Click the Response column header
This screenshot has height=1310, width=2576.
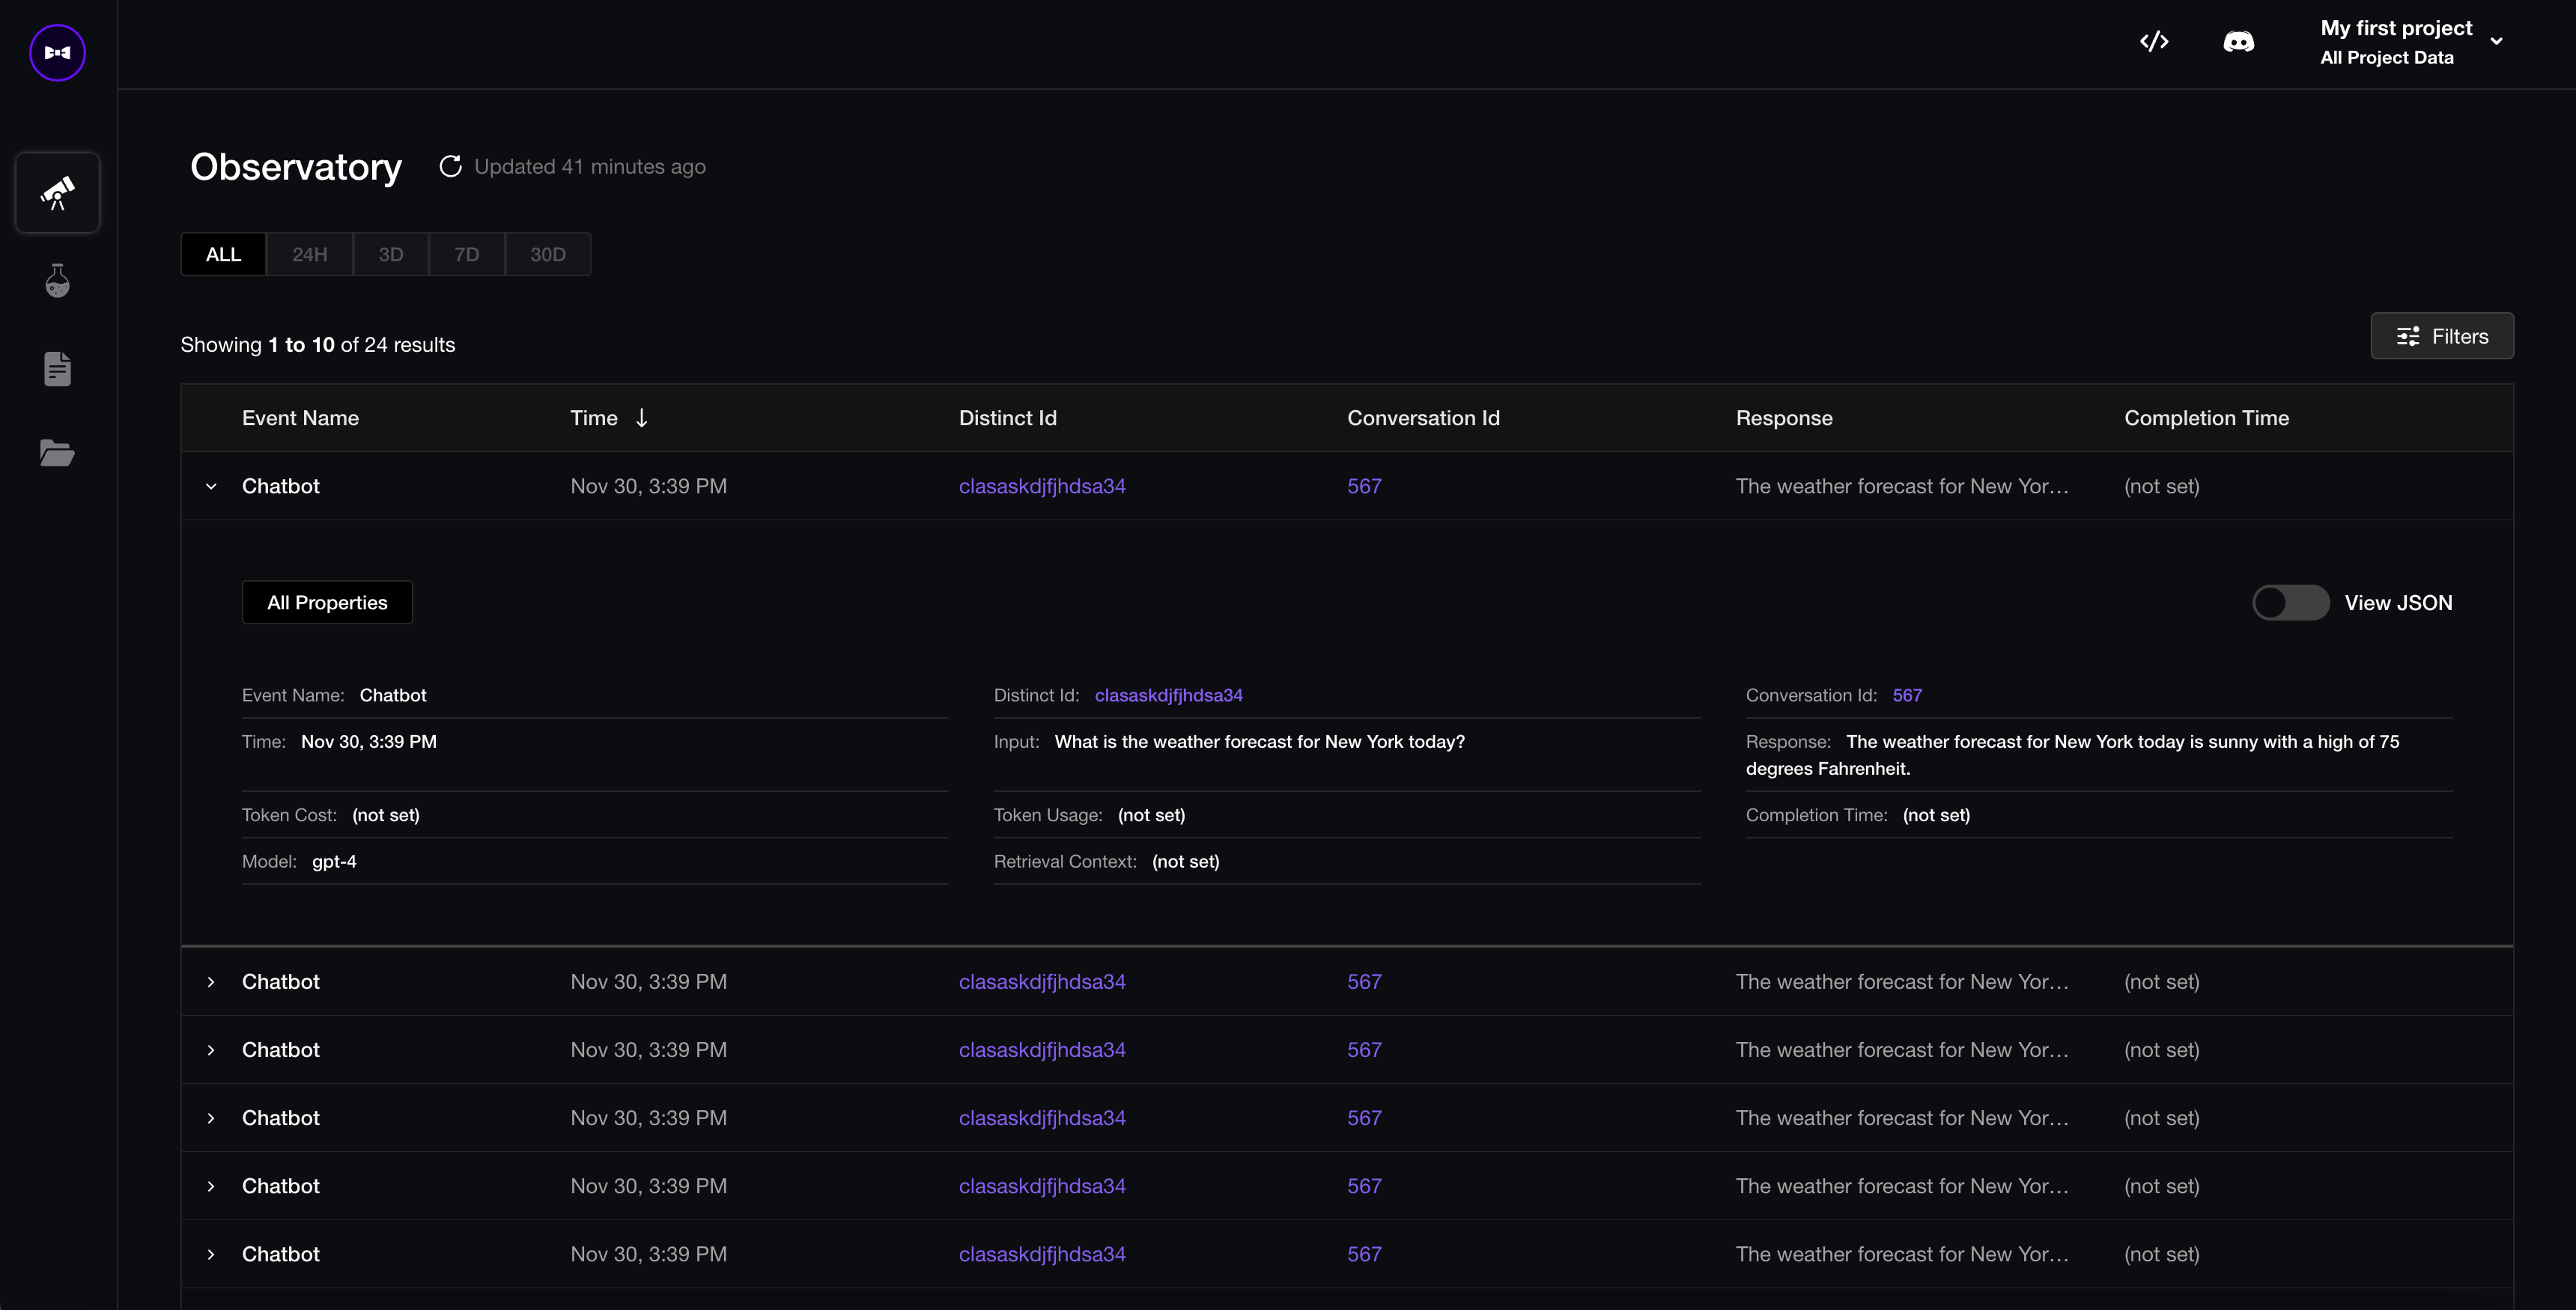(1784, 418)
